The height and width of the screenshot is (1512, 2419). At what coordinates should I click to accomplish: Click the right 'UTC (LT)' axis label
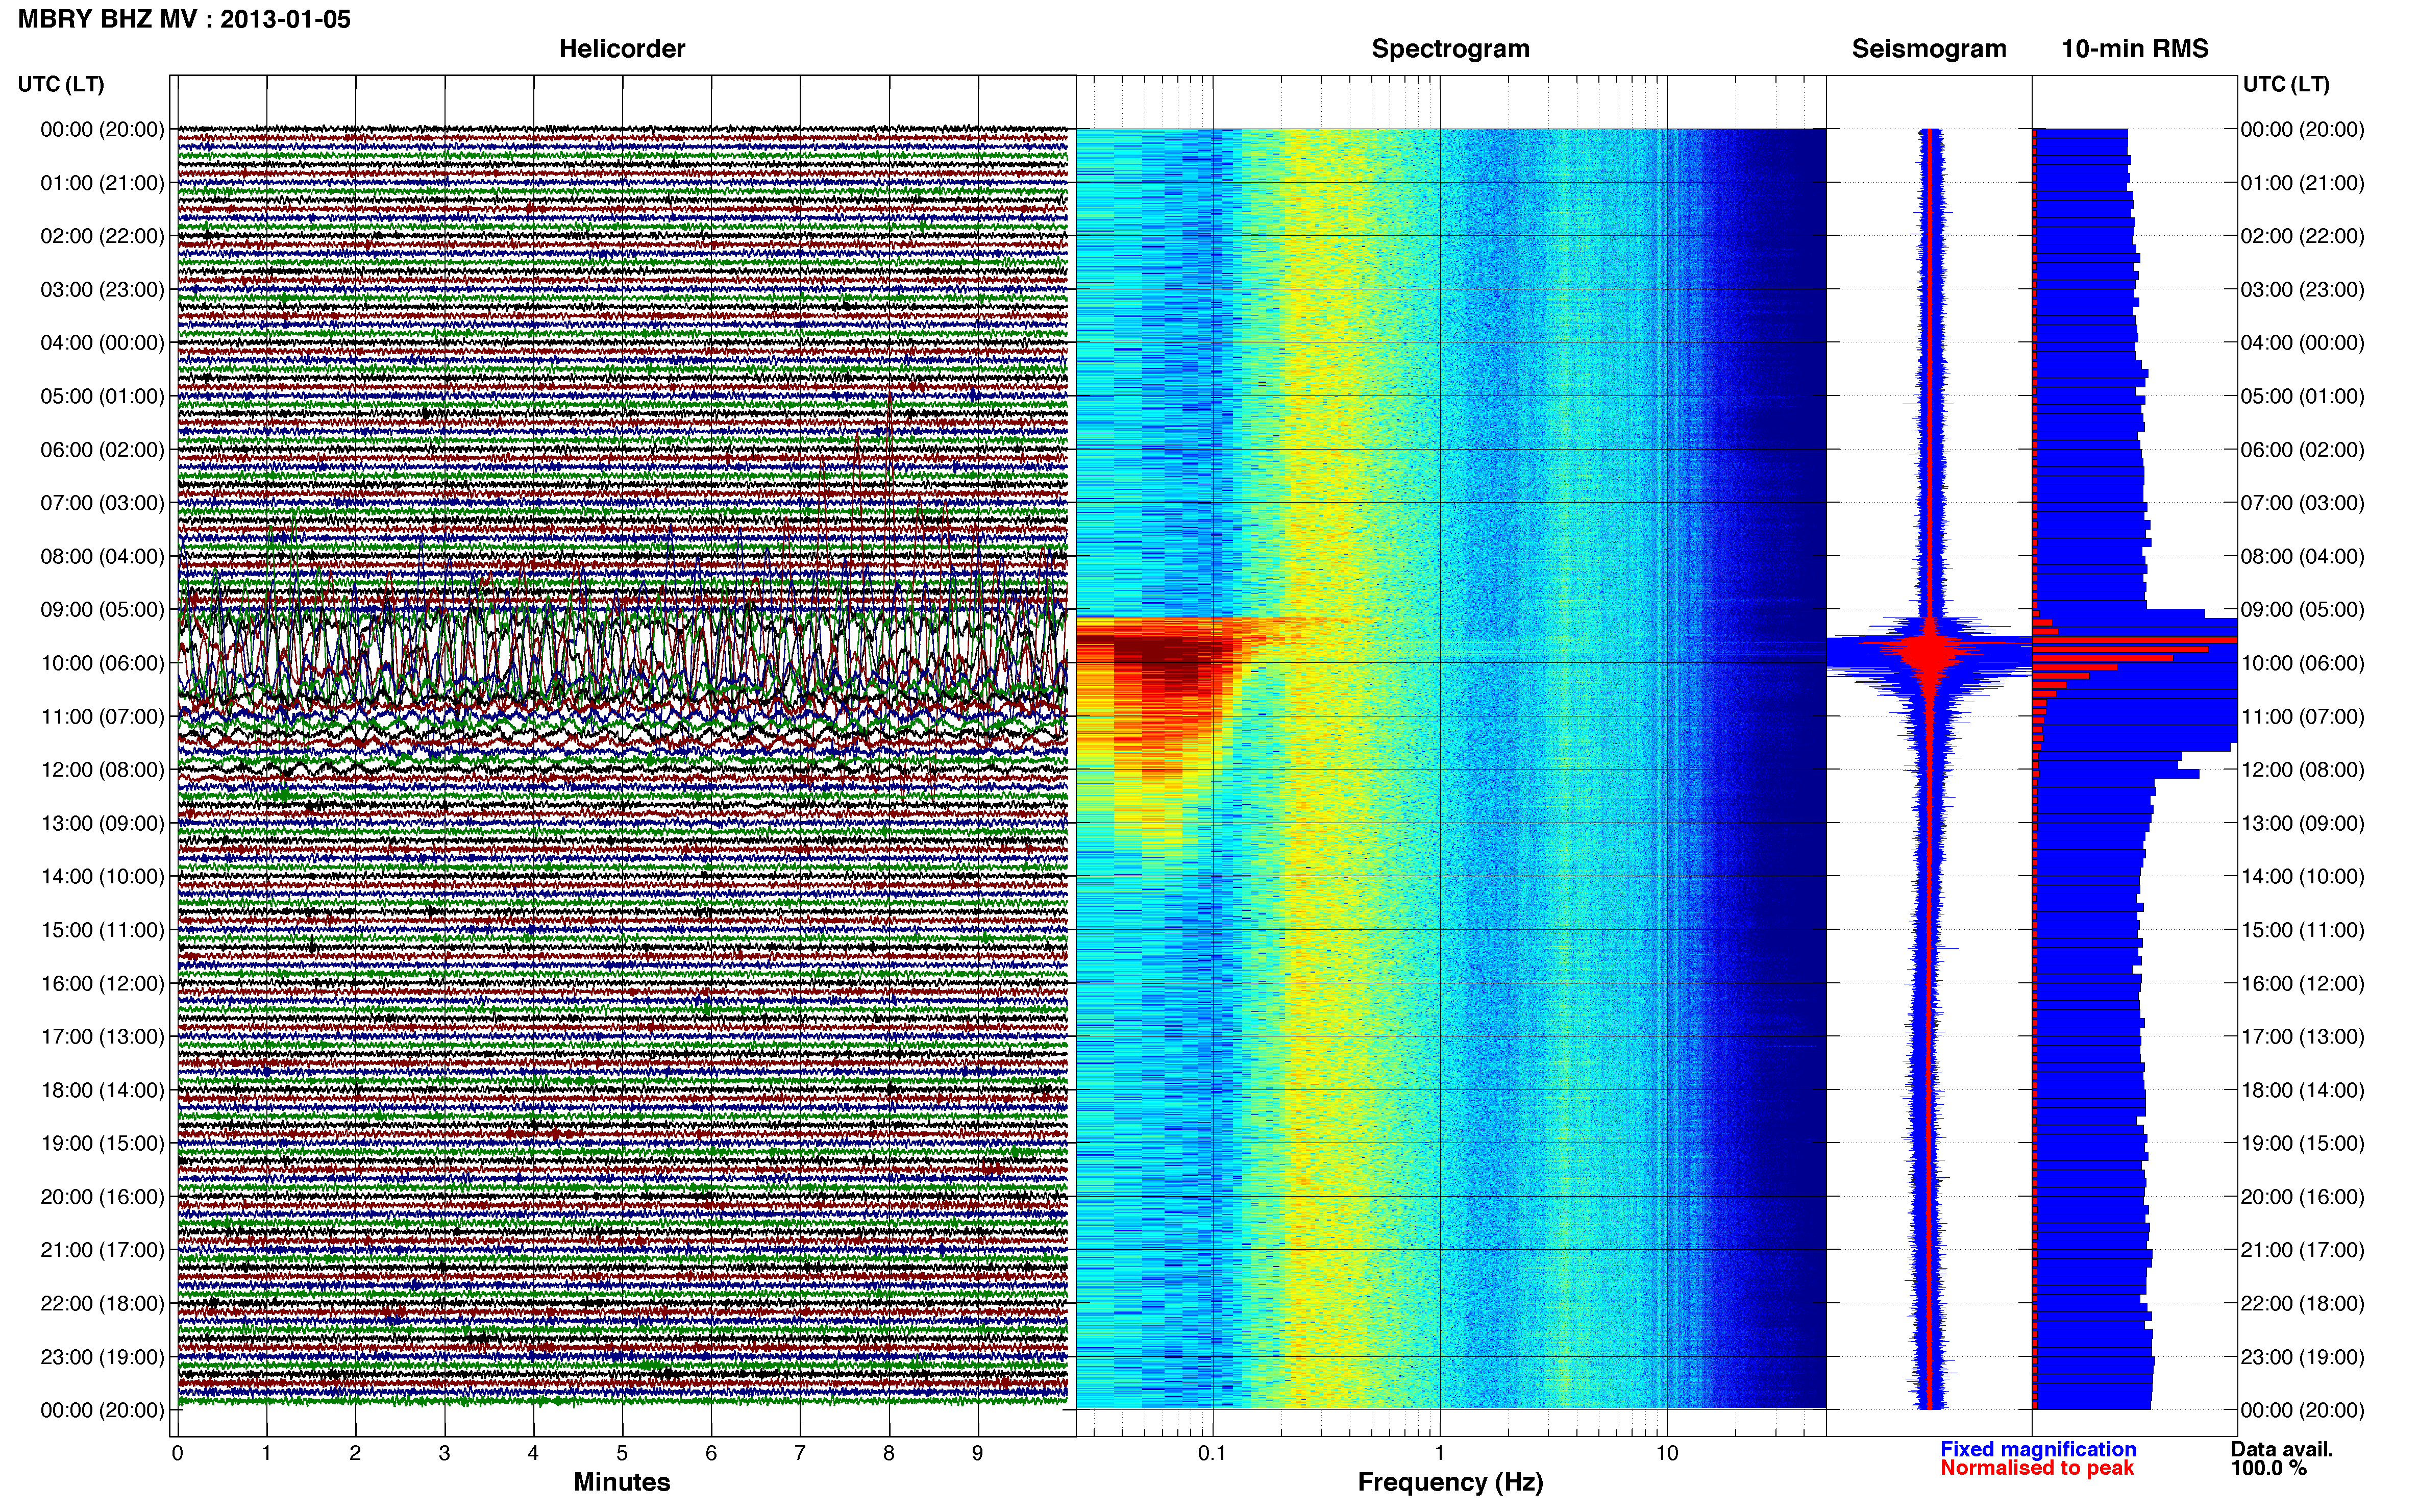[x=2286, y=84]
